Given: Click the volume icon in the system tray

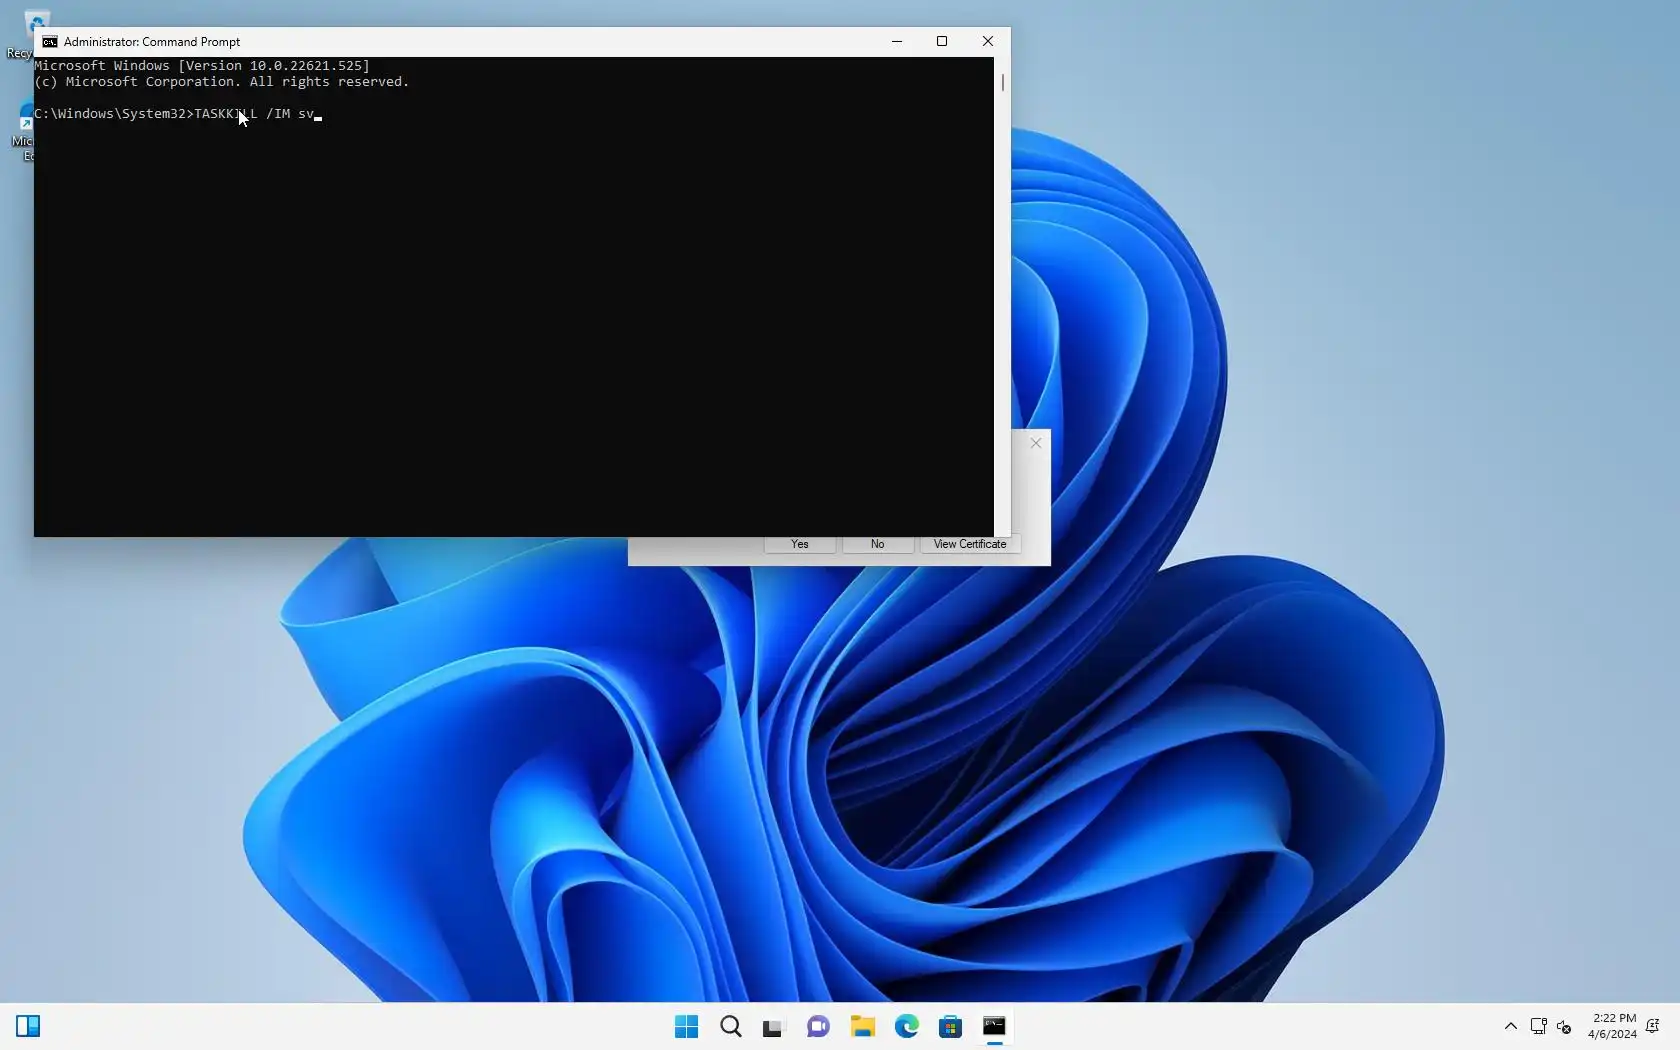Looking at the screenshot, I should coord(1565,1026).
